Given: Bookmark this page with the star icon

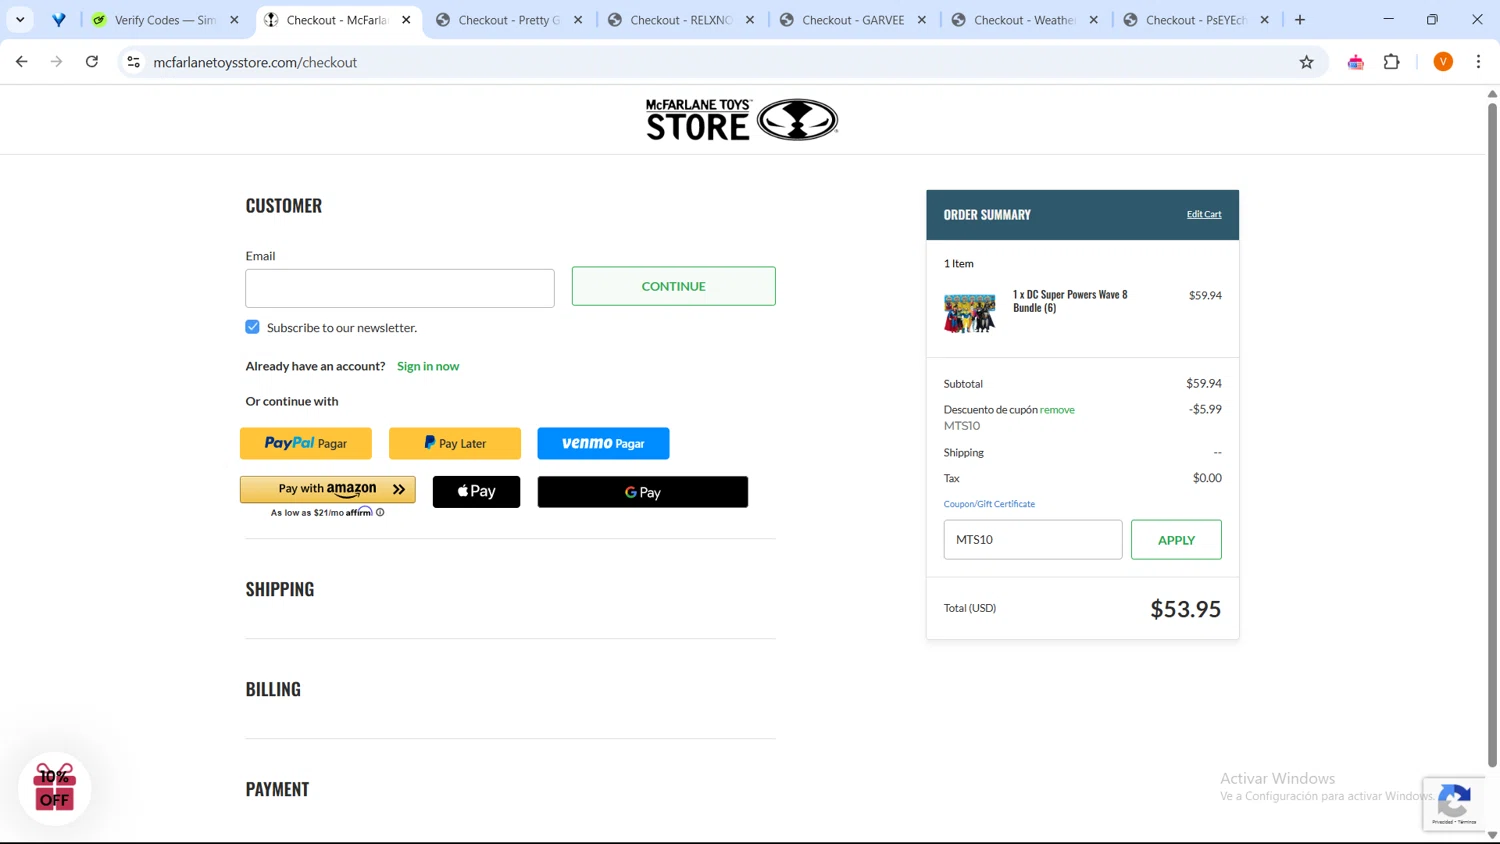Looking at the screenshot, I should point(1306,62).
